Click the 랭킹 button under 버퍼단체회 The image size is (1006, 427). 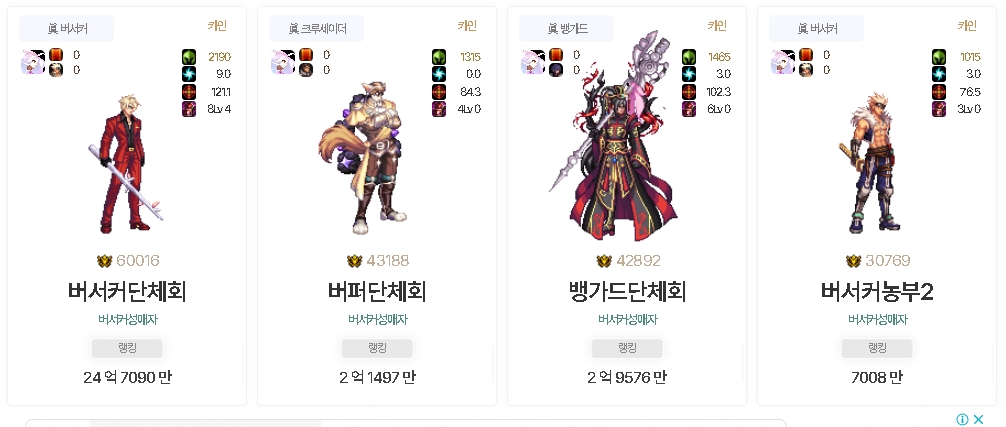[x=377, y=348]
